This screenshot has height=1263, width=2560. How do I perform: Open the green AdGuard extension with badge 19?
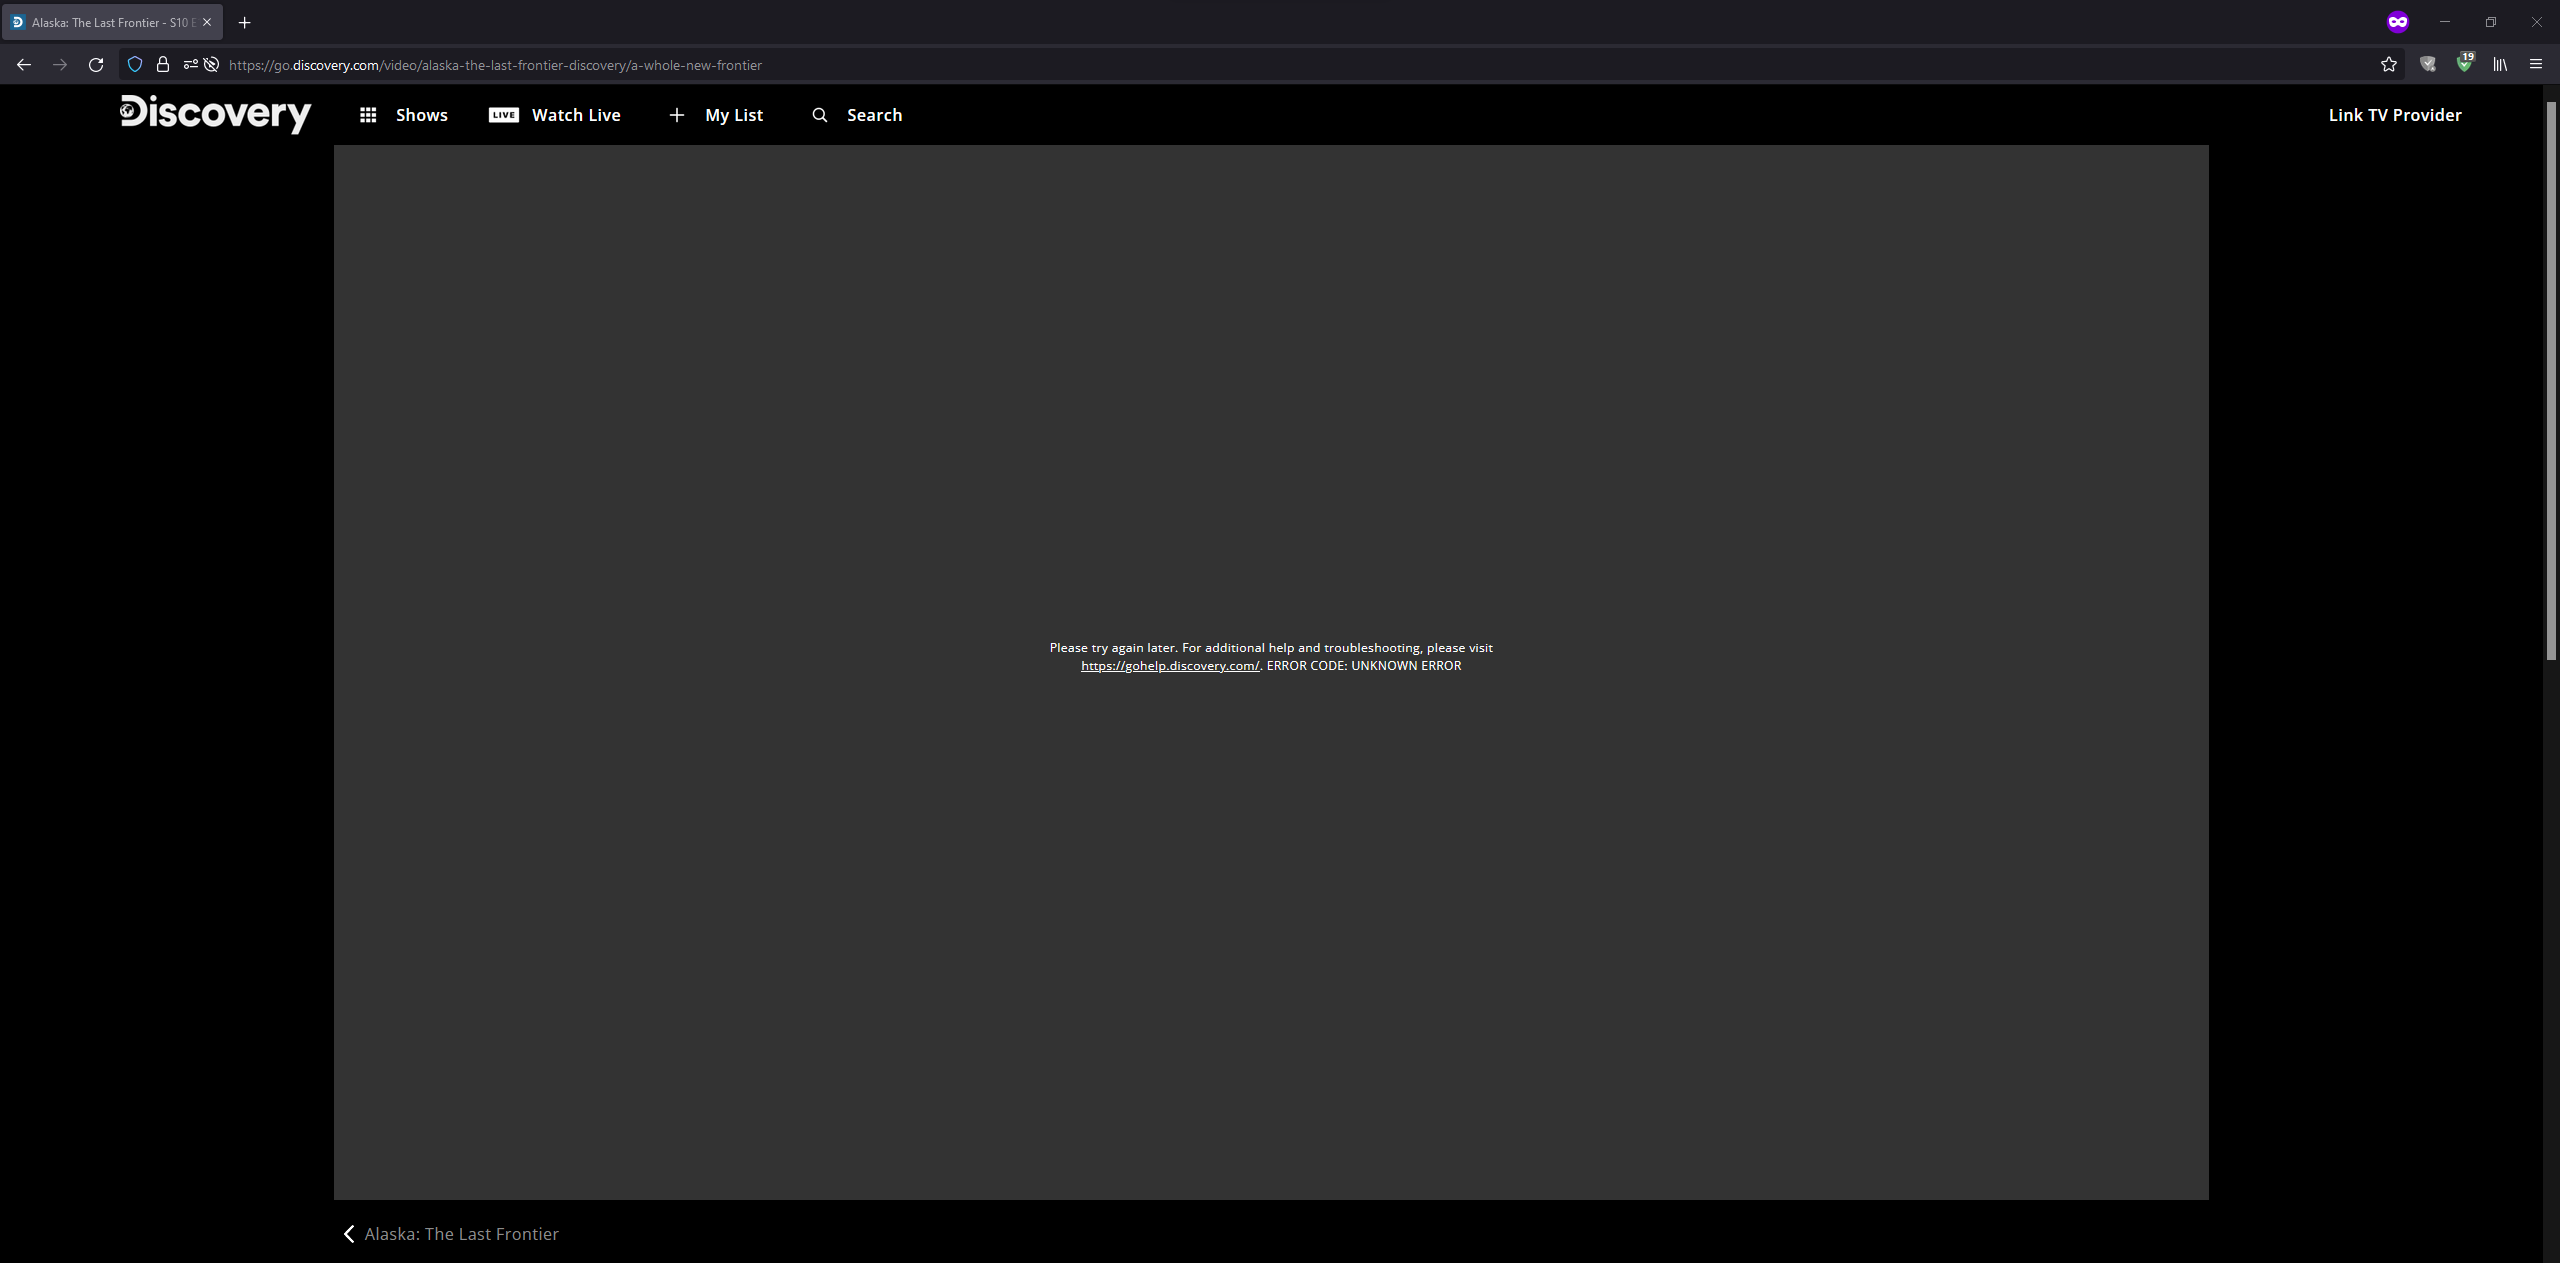pos(2464,64)
